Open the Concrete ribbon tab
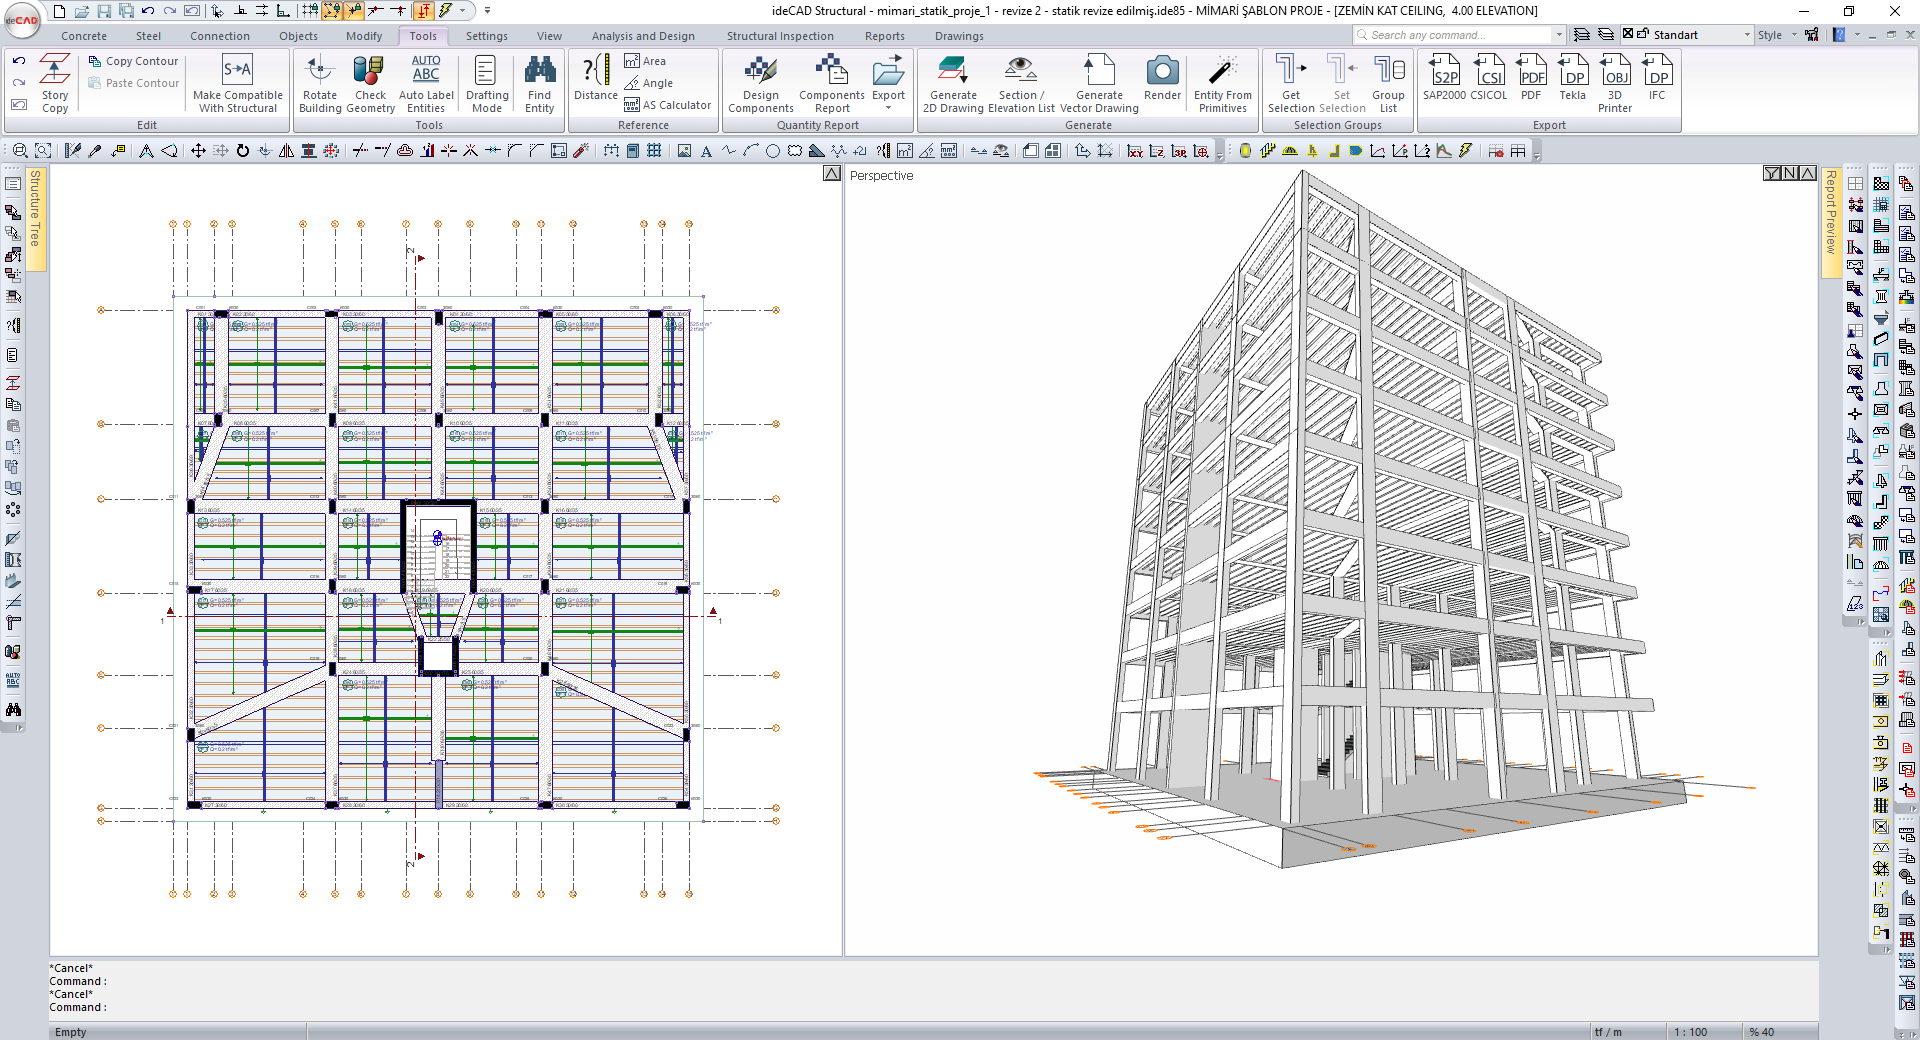 click(84, 36)
